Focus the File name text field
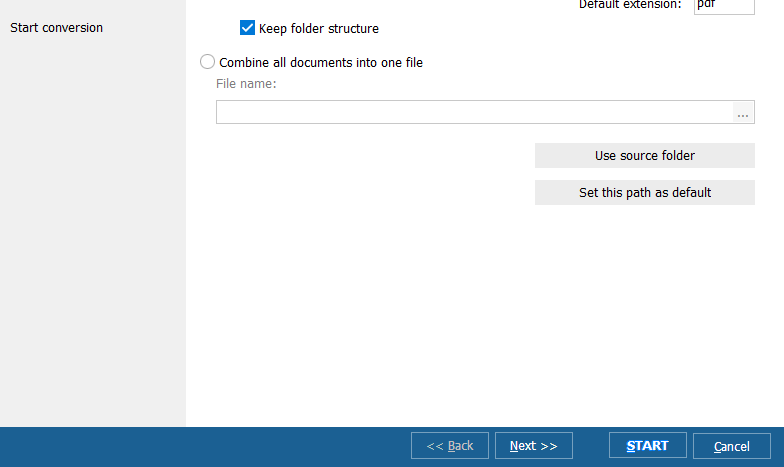Screen dimensions: 784x467 [474, 113]
